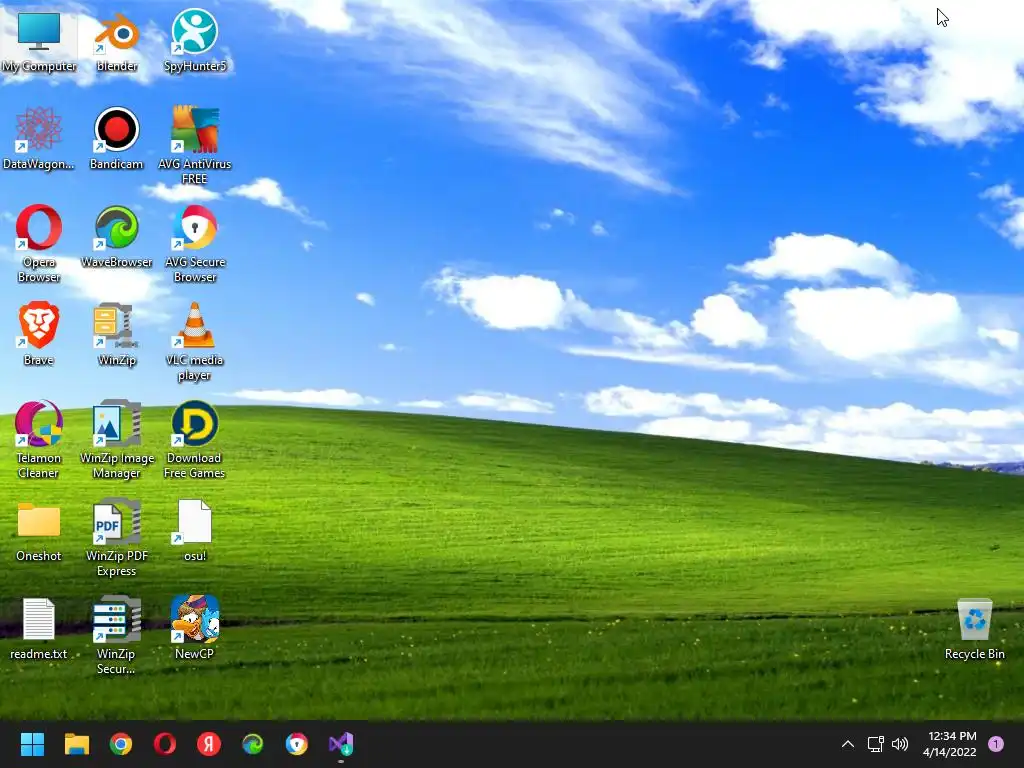Select the Brave desktop shortcut
The height and width of the screenshot is (768, 1024).
(x=39, y=335)
